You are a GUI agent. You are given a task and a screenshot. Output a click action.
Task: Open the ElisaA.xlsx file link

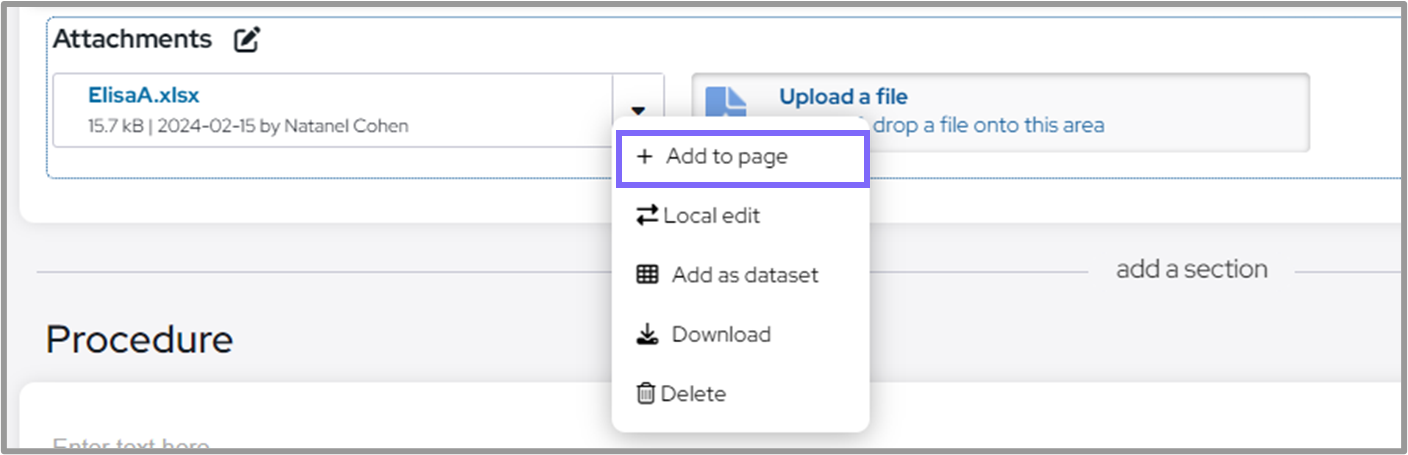coord(144,96)
